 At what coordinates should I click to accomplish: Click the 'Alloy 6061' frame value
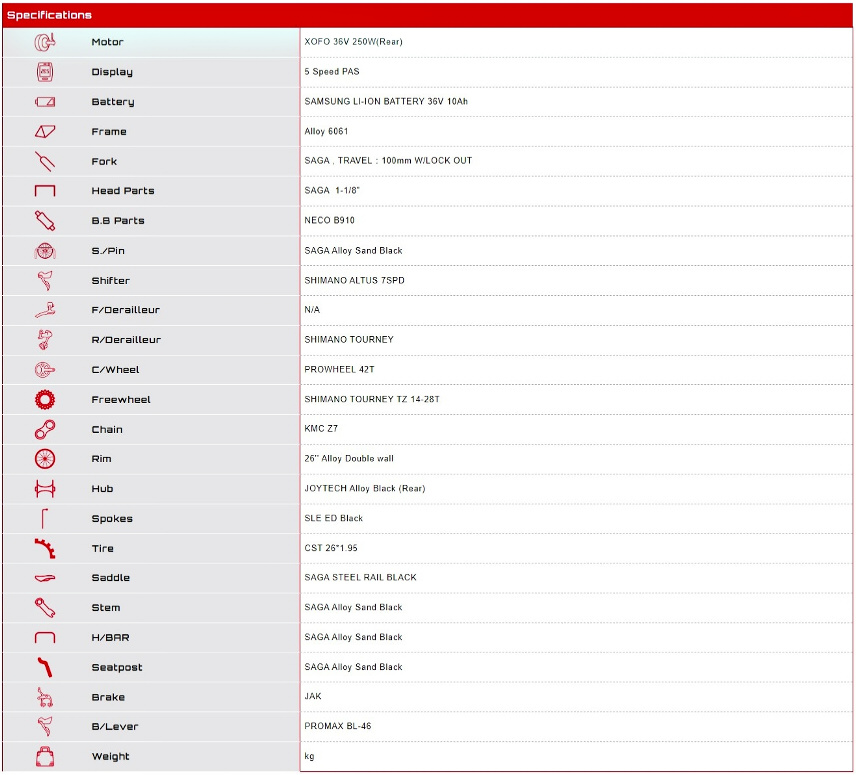(x=326, y=131)
